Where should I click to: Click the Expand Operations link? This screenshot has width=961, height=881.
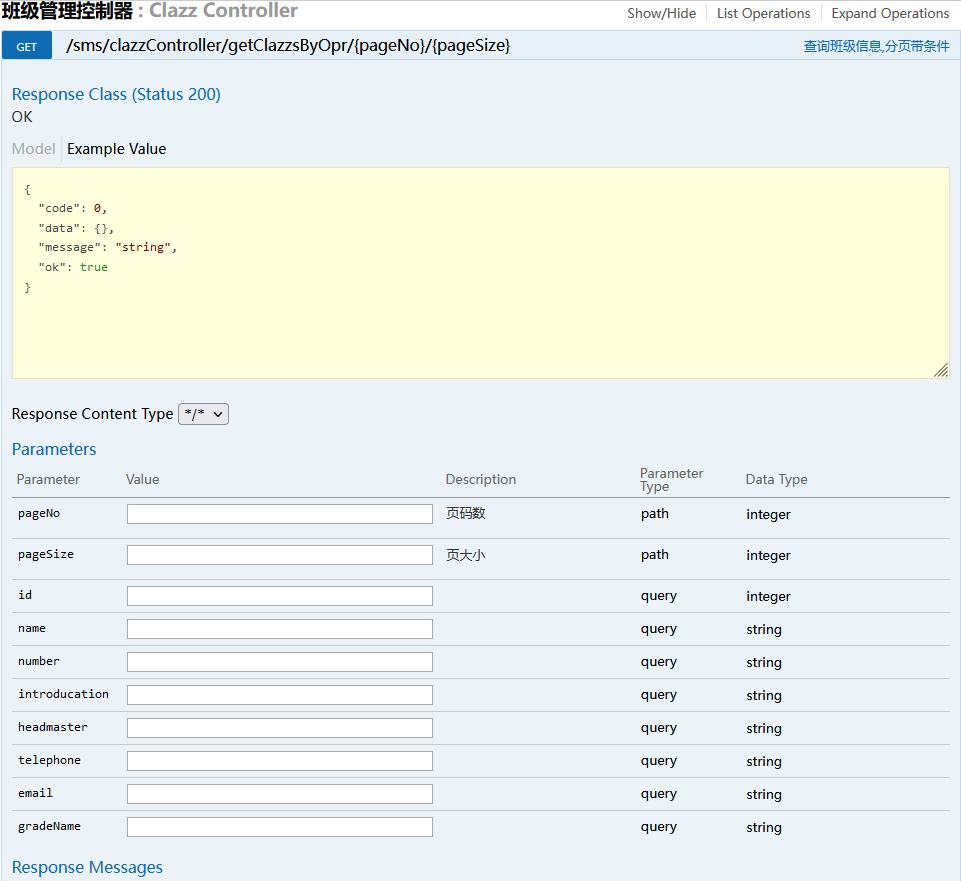click(890, 13)
